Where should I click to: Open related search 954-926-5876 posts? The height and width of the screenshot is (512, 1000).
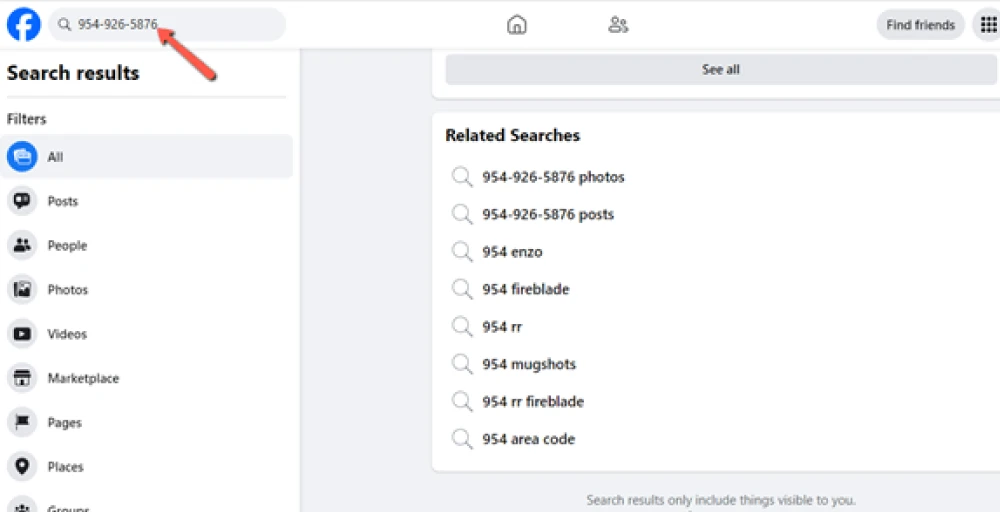(548, 214)
